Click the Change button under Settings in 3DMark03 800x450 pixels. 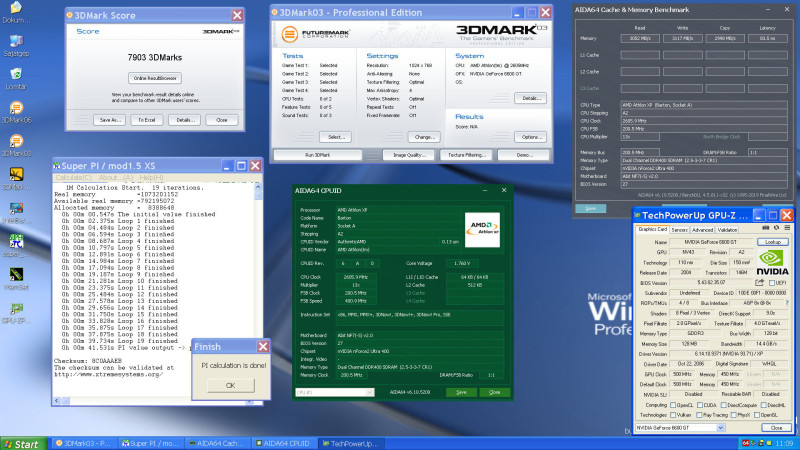[x=424, y=137]
